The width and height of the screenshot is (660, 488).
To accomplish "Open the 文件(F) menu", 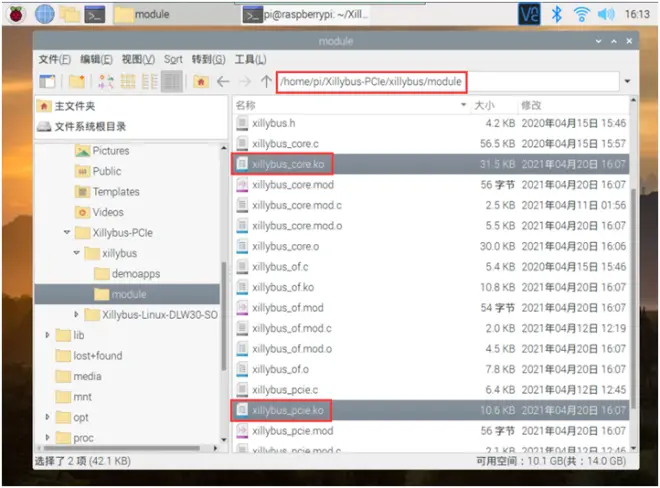I will pyautogui.click(x=55, y=59).
